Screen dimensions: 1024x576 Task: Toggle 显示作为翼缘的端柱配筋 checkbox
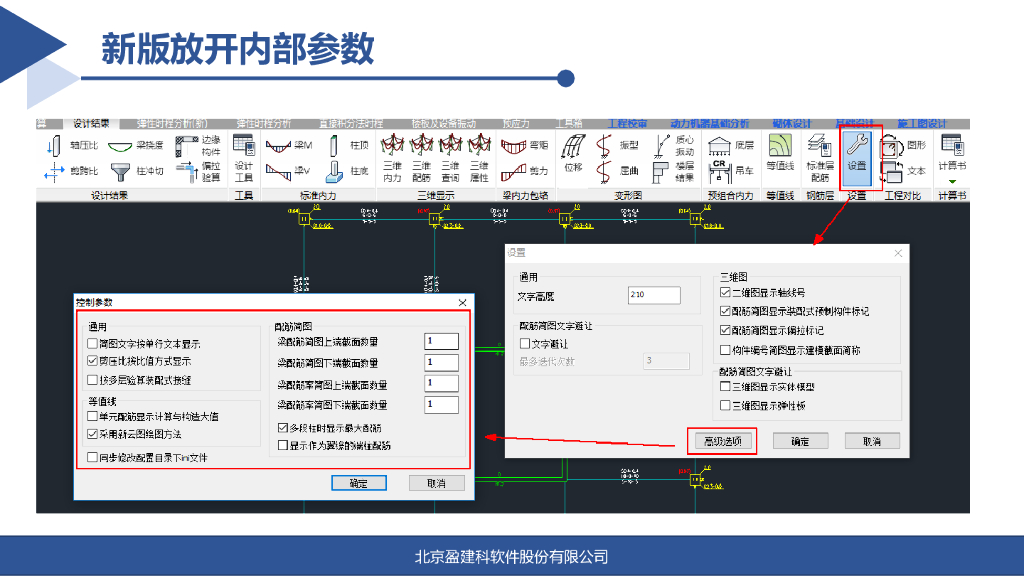pos(283,445)
